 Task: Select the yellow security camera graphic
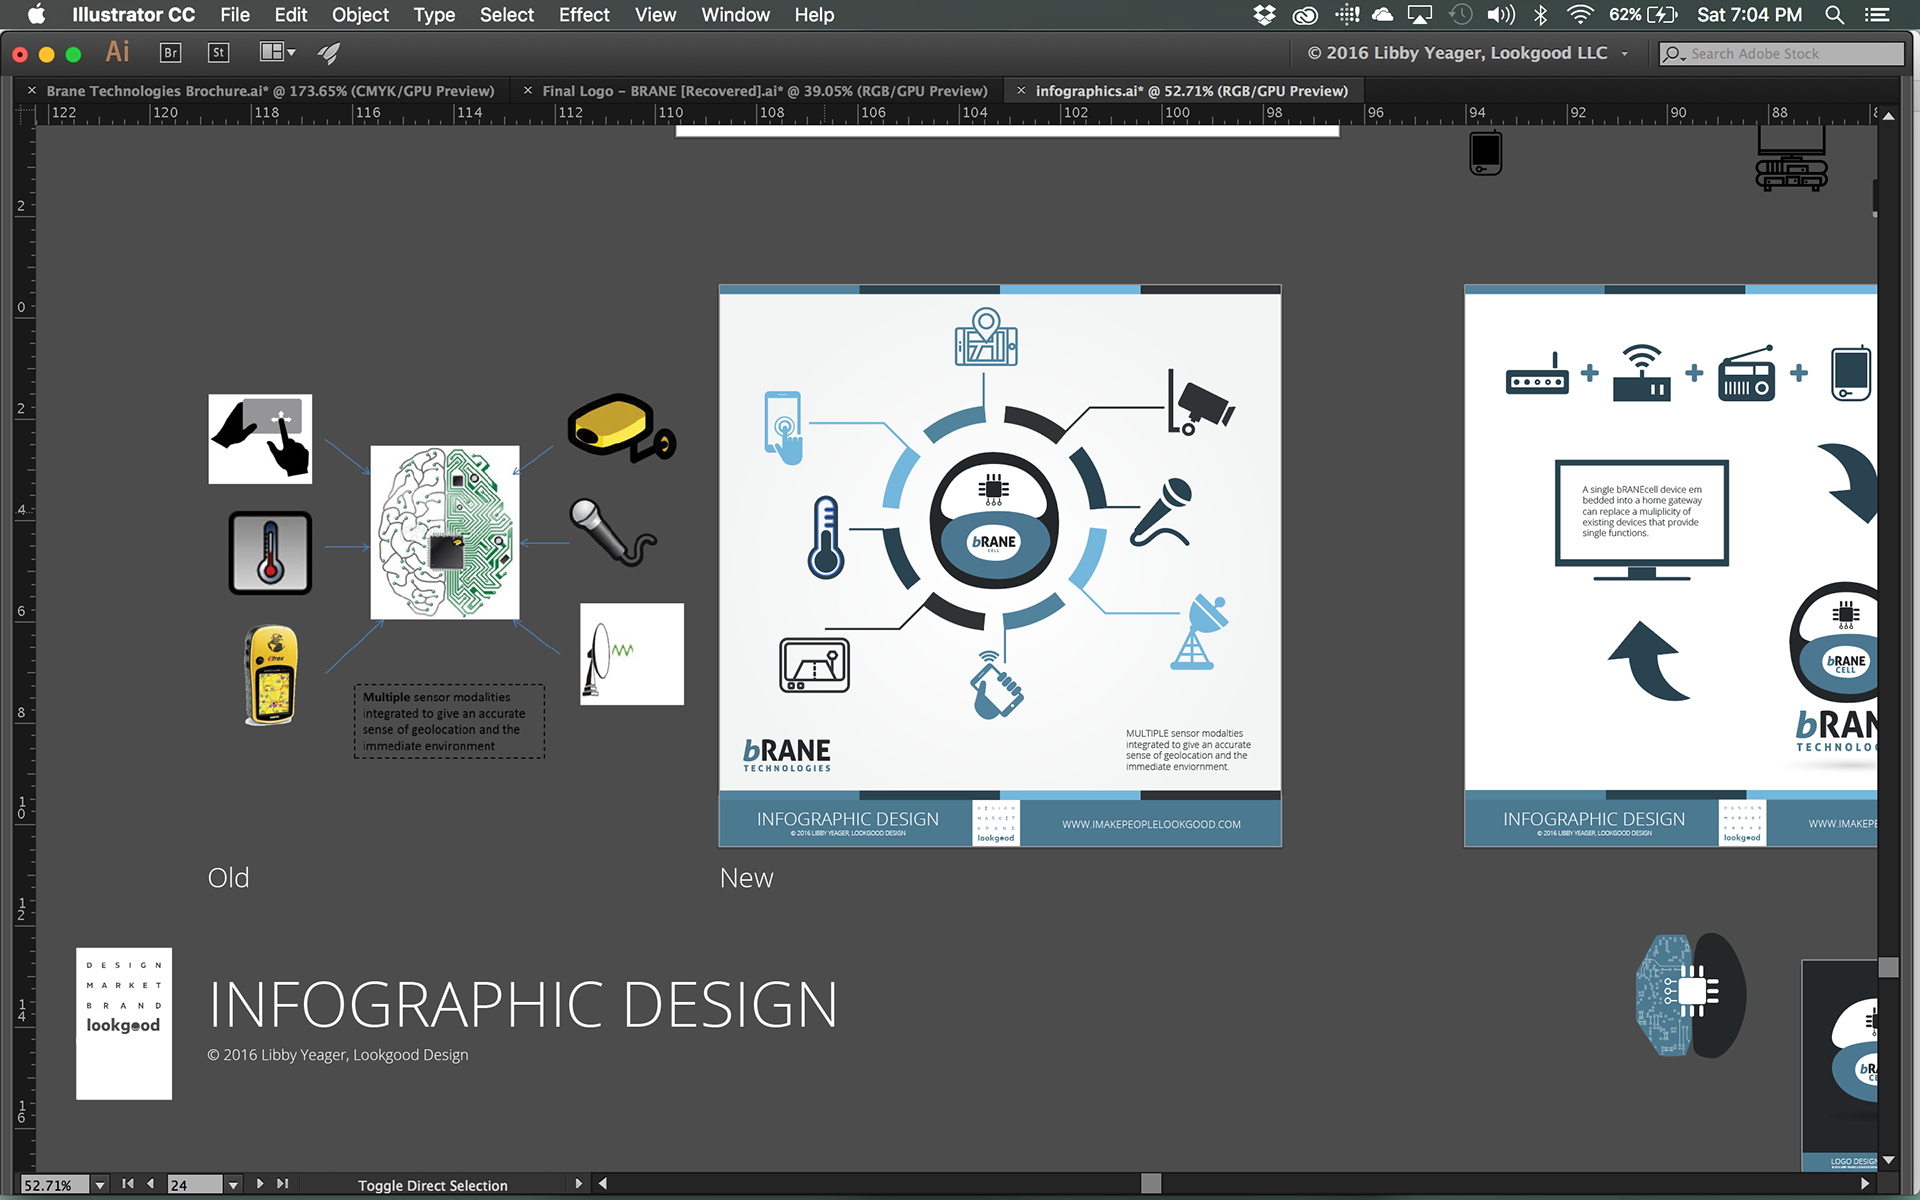622,428
